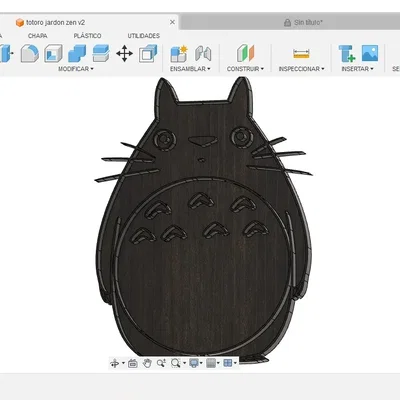Click the Insert McMaster-Carr component icon
Image resolution: width=400 pixels, height=400 pixels.
(347, 53)
